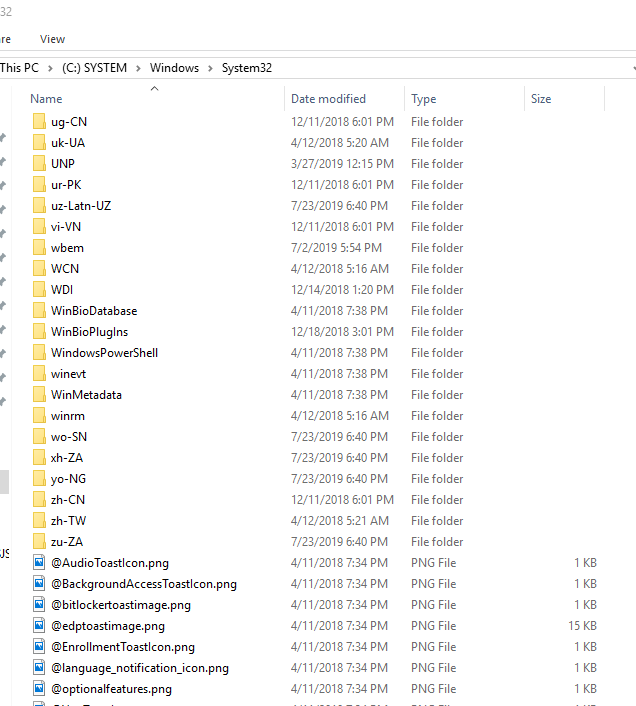The width and height of the screenshot is (636, 706).
Task: Select the ug-CN folder icon
Action: pyautogui.click(x=39, y=122)
